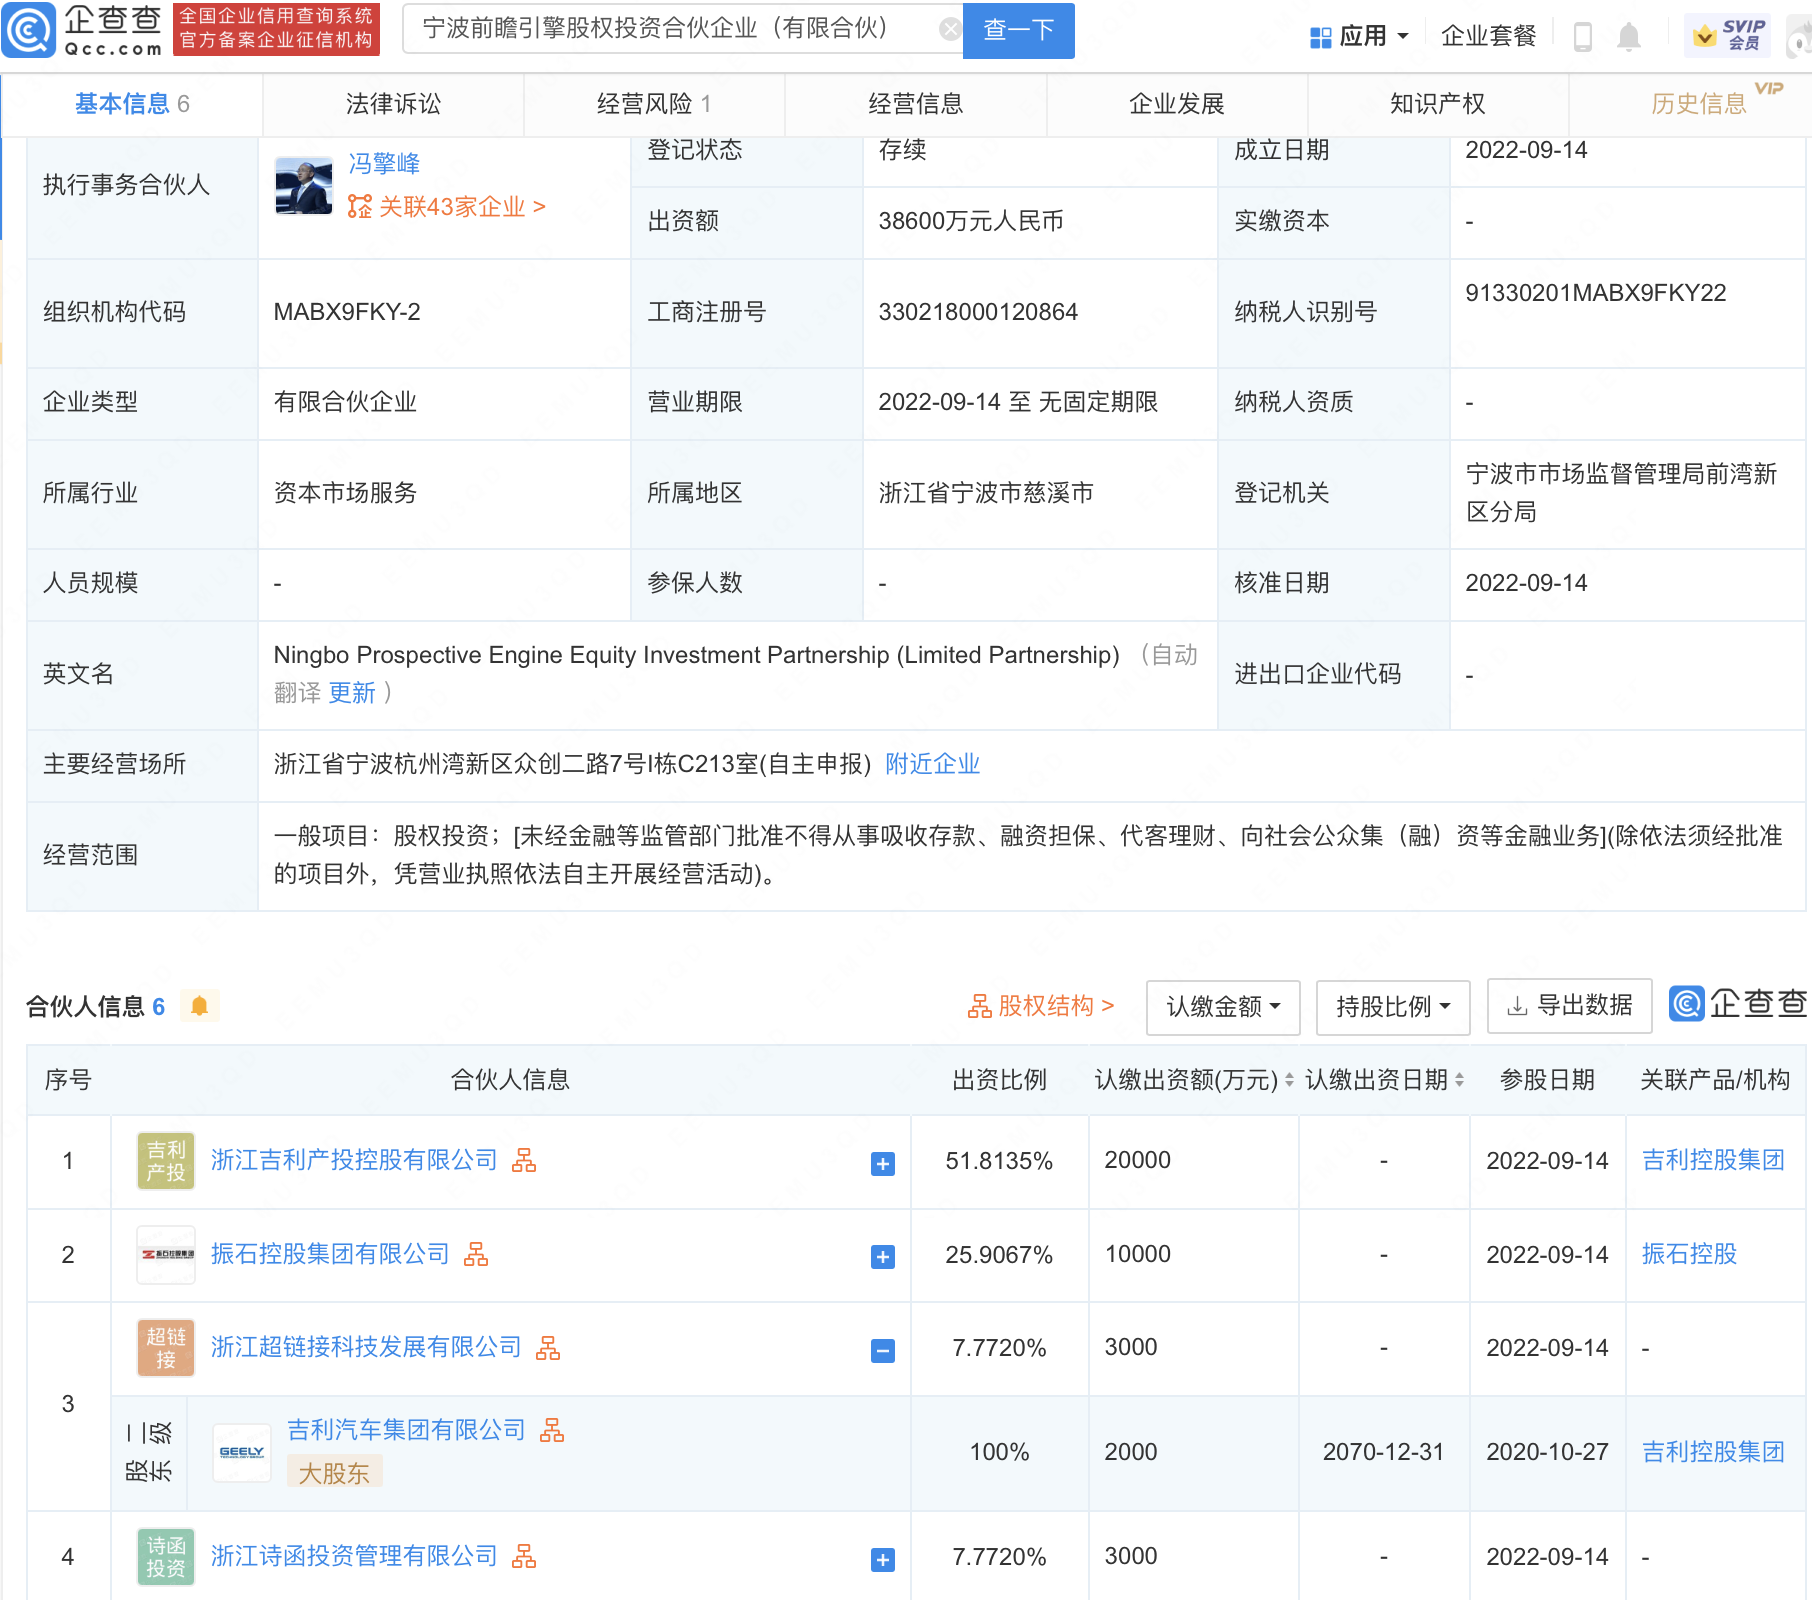Click the bell alert icon beside 合伙人信息
The image size is (1812, 1600).
point(199,1006)
